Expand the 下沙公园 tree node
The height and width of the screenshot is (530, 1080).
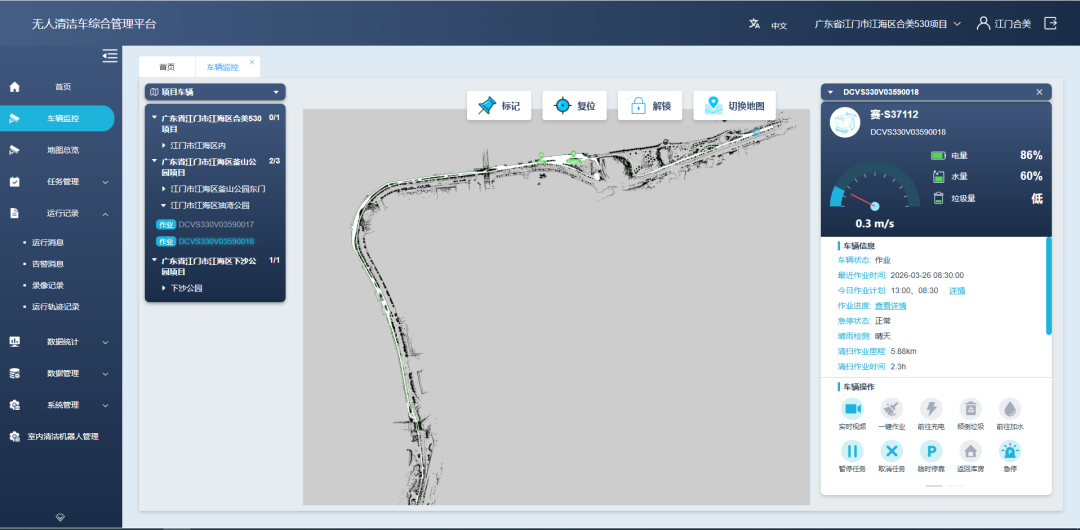[x=165, y=288]
